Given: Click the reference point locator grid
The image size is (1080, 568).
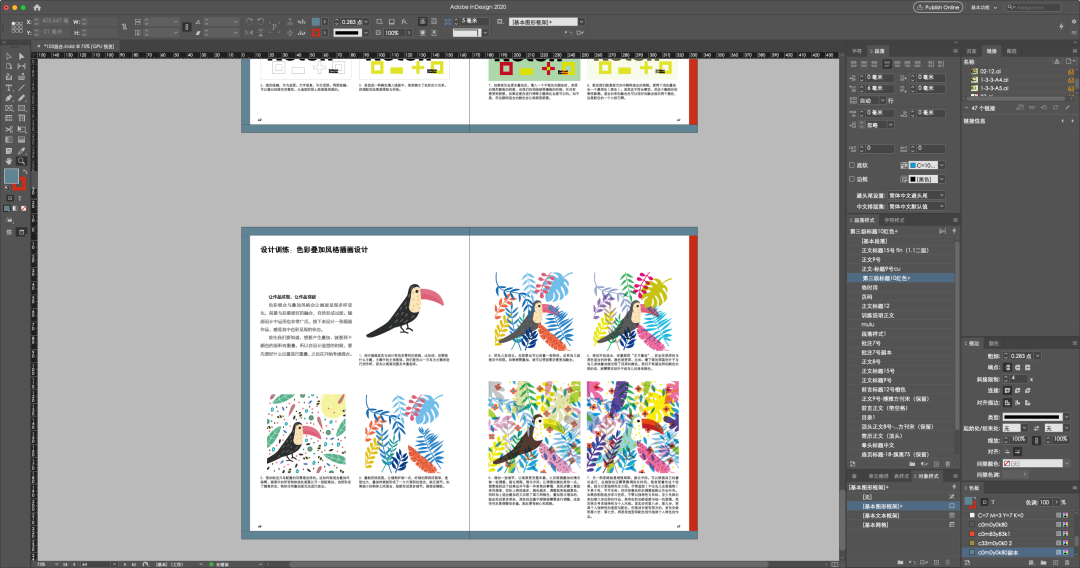Looking at the screenshot, I should (17, 27).
